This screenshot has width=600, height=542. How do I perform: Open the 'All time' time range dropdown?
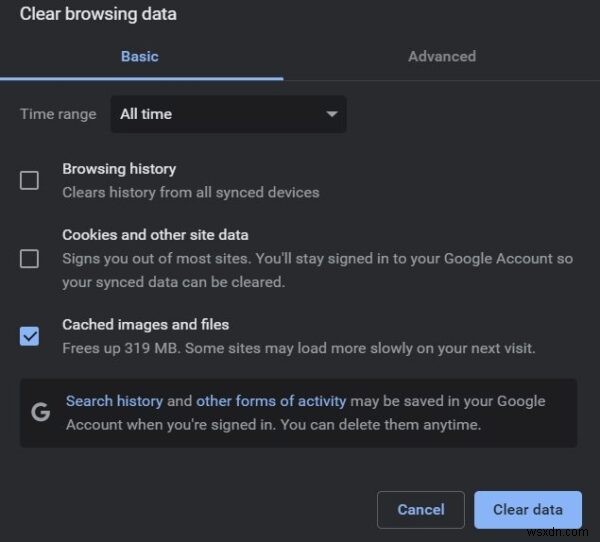(228, 114)
